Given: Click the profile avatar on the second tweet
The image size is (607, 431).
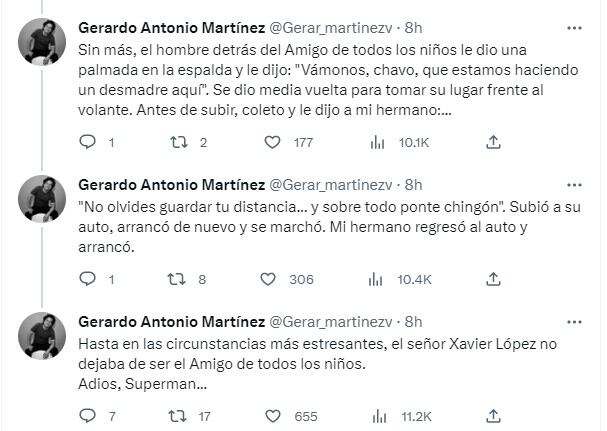Looking at the screenshot, I should [41, 201].
